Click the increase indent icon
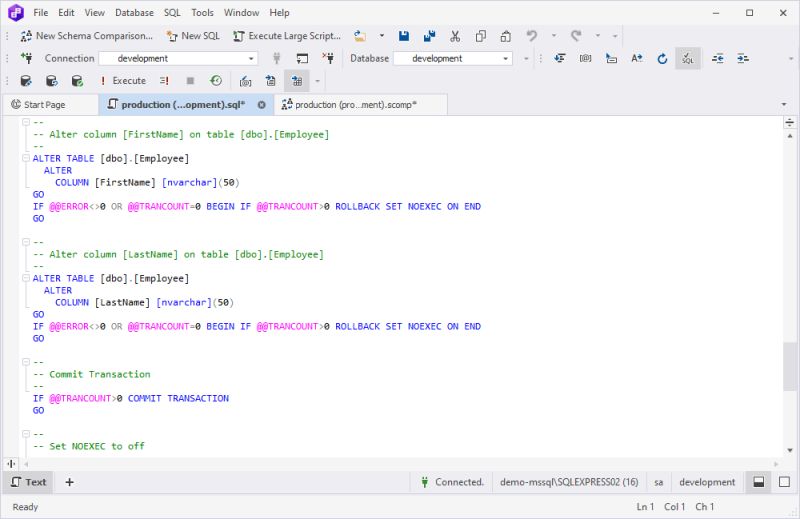 743,58
